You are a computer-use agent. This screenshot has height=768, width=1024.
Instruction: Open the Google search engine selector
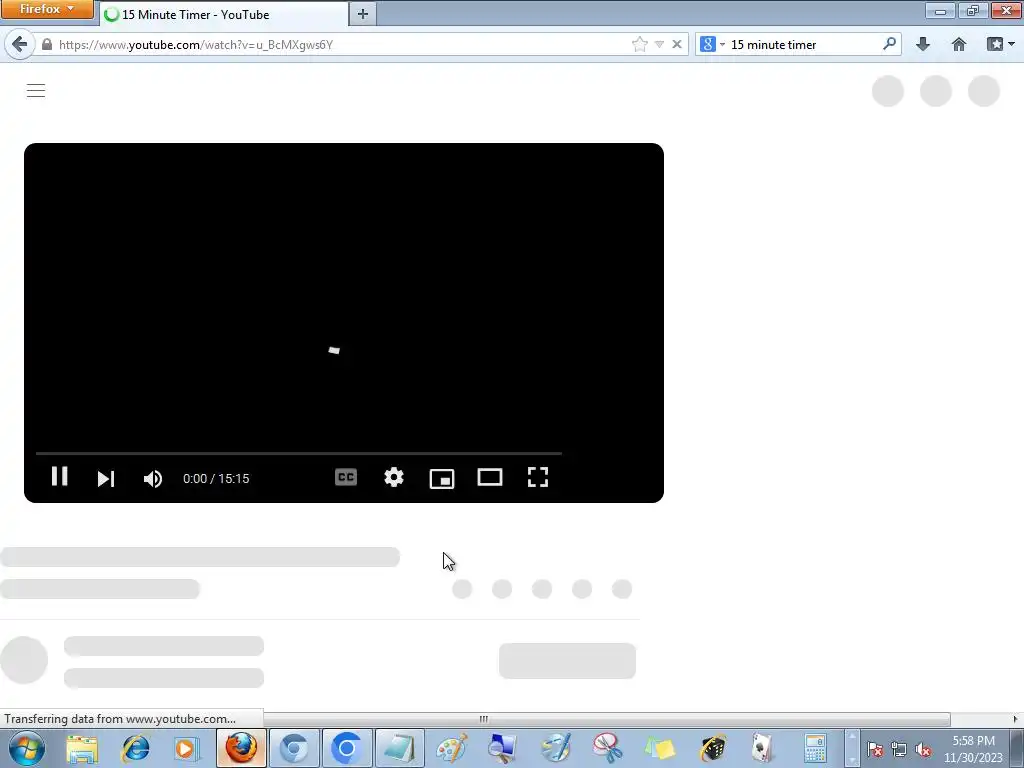[x=712, y=44]
